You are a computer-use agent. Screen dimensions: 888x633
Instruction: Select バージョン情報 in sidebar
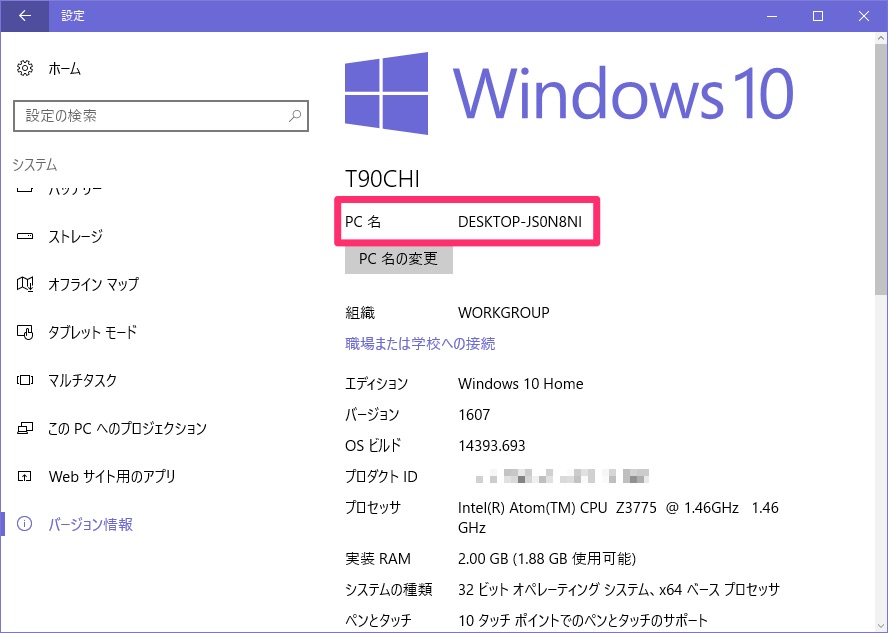(x=91, y=524)
